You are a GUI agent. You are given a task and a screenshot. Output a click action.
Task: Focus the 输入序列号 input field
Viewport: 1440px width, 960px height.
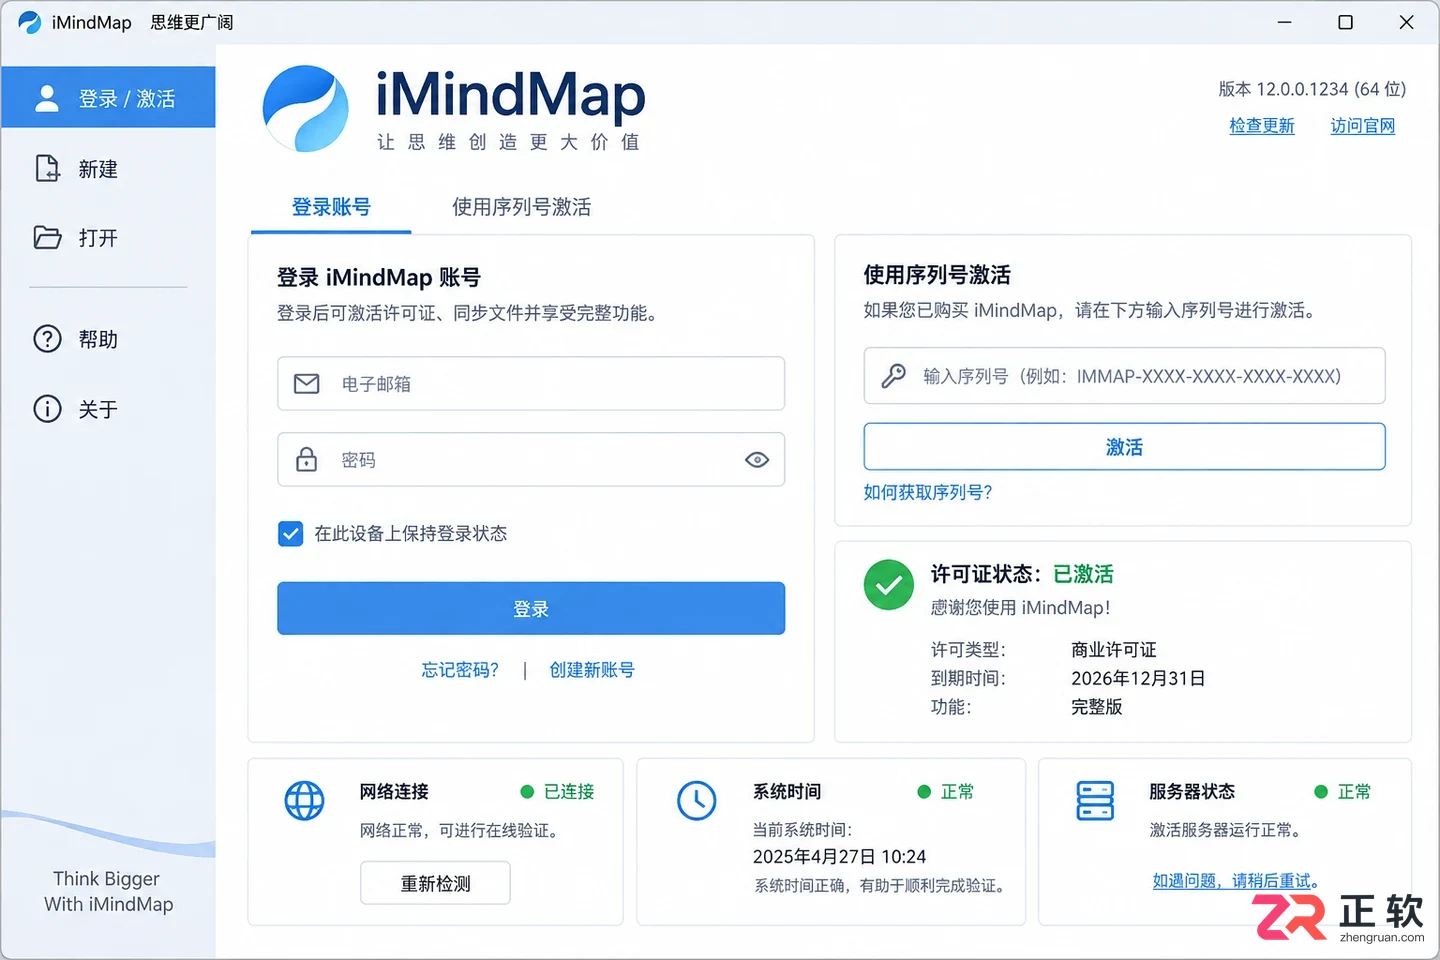click(x=1124, y=376)
